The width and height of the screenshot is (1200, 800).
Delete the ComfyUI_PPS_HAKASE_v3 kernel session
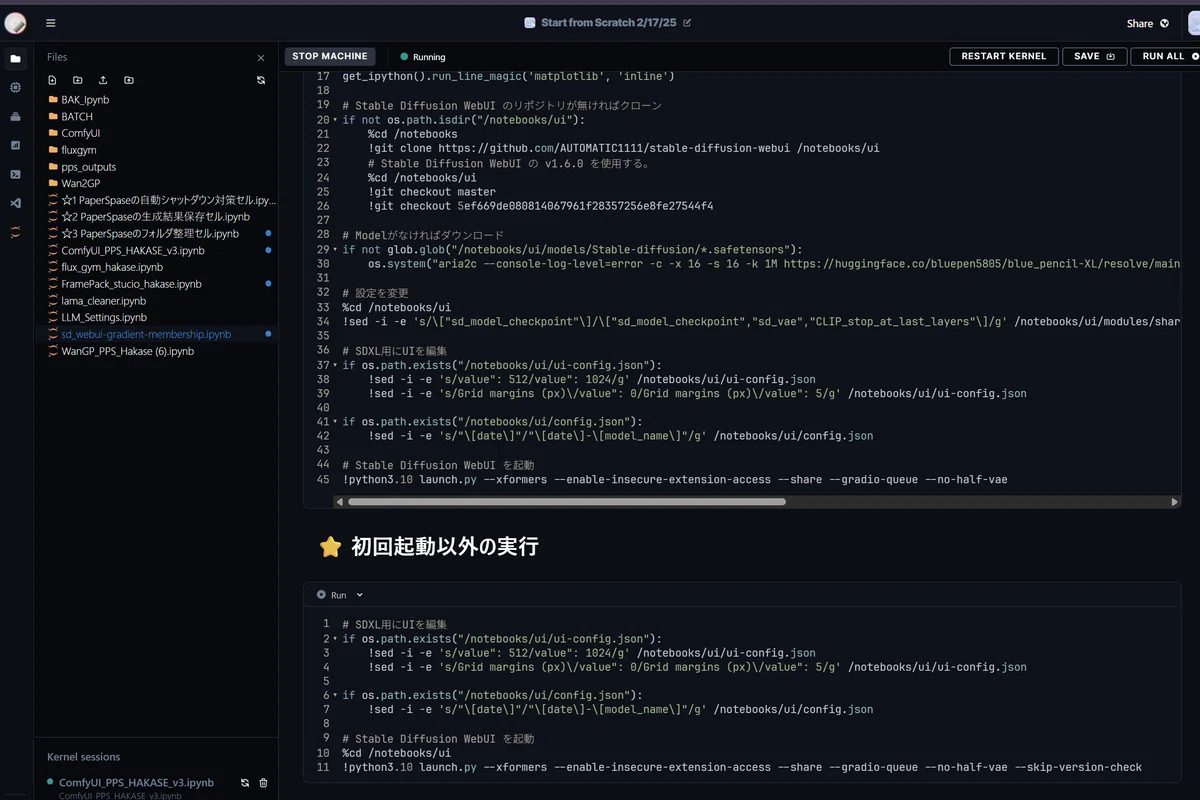(x=264, y=783)
